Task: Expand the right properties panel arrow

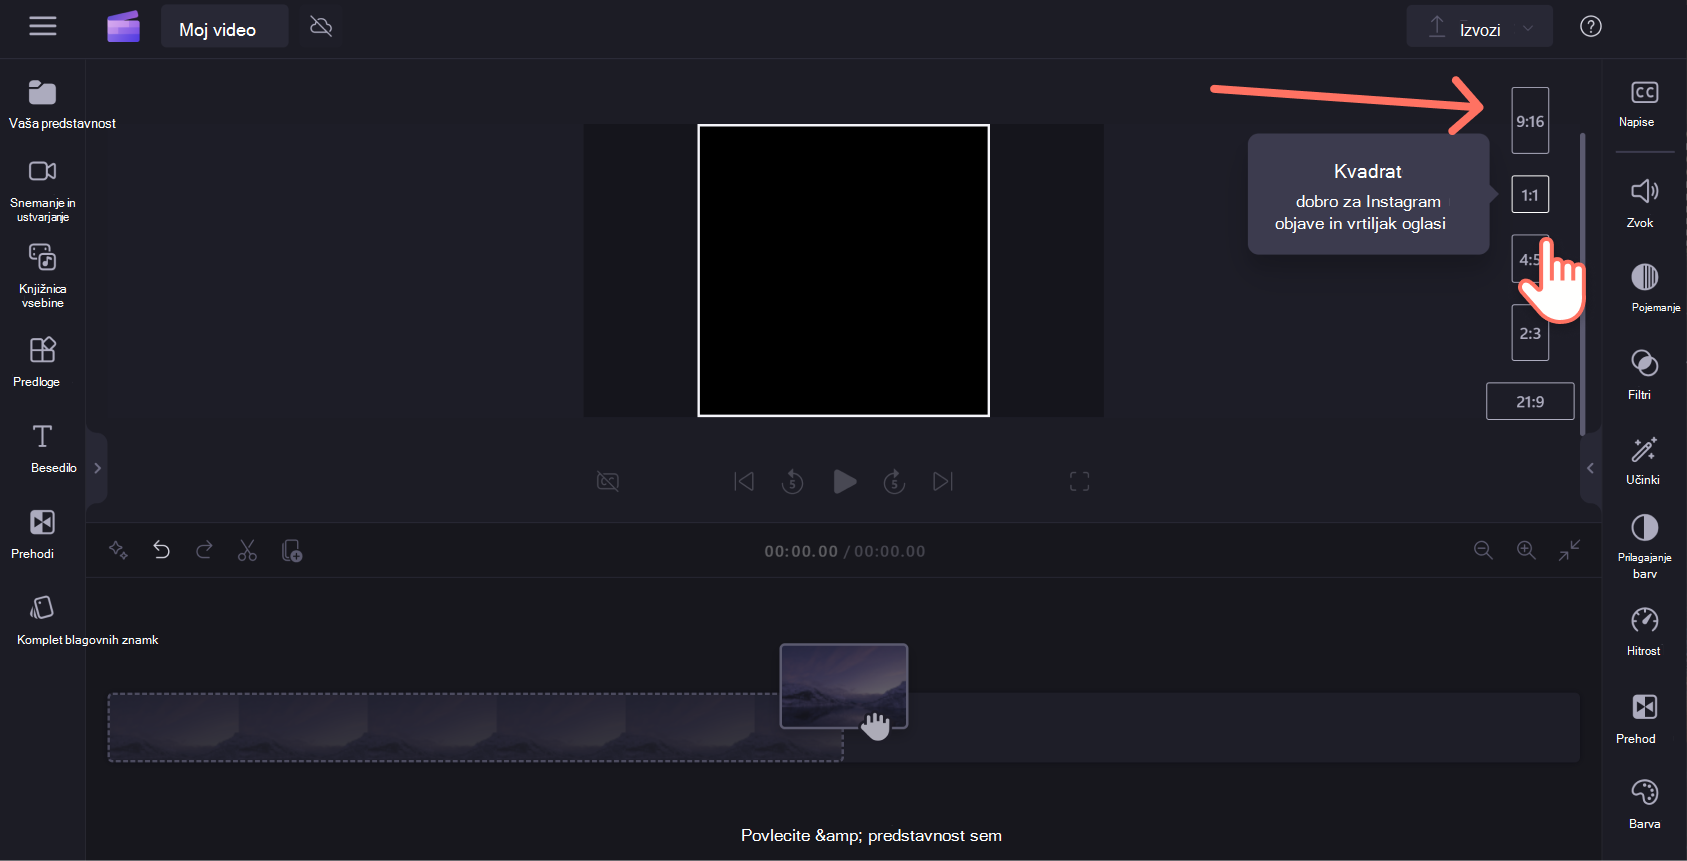Action: point(1590,468)
